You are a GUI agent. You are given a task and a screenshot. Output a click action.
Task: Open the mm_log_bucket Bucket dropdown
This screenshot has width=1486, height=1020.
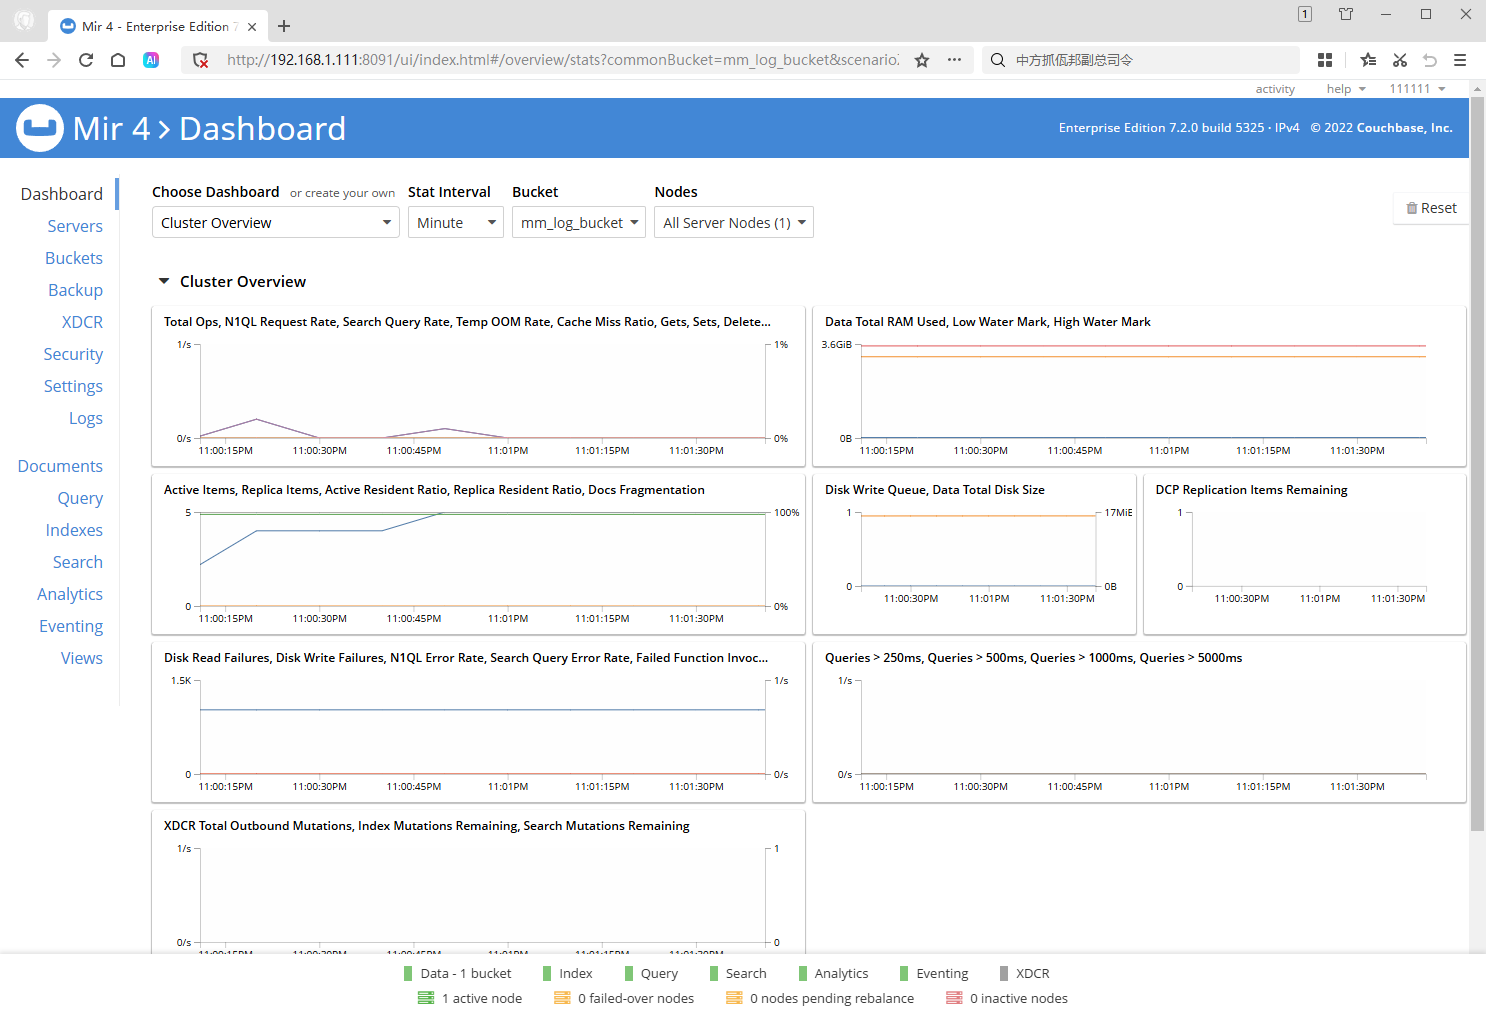579,222
